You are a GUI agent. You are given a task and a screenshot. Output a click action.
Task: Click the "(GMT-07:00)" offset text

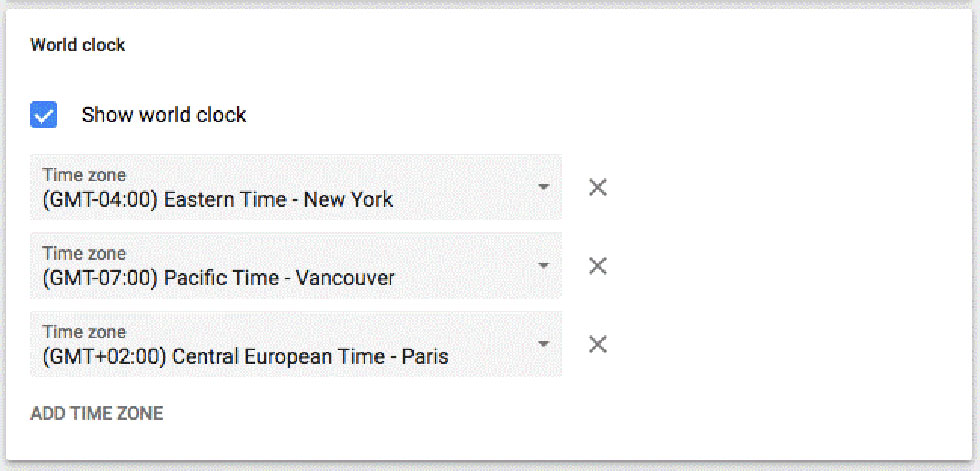pyautogui.click(x=100, y=278)
